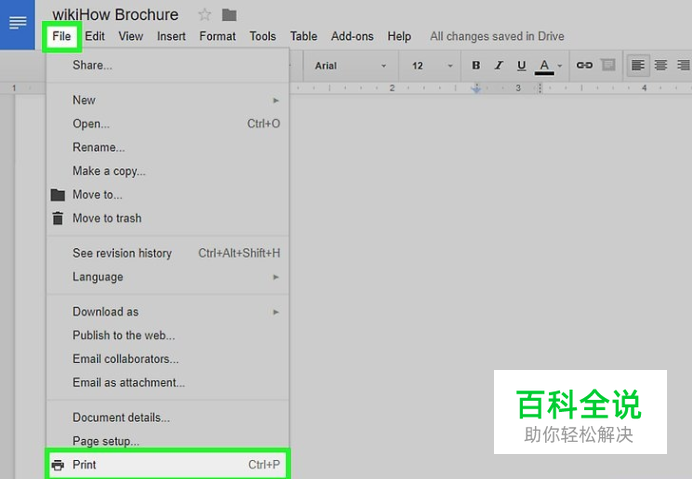
Task: Open the font size dropdown 12
Action: 432,66
